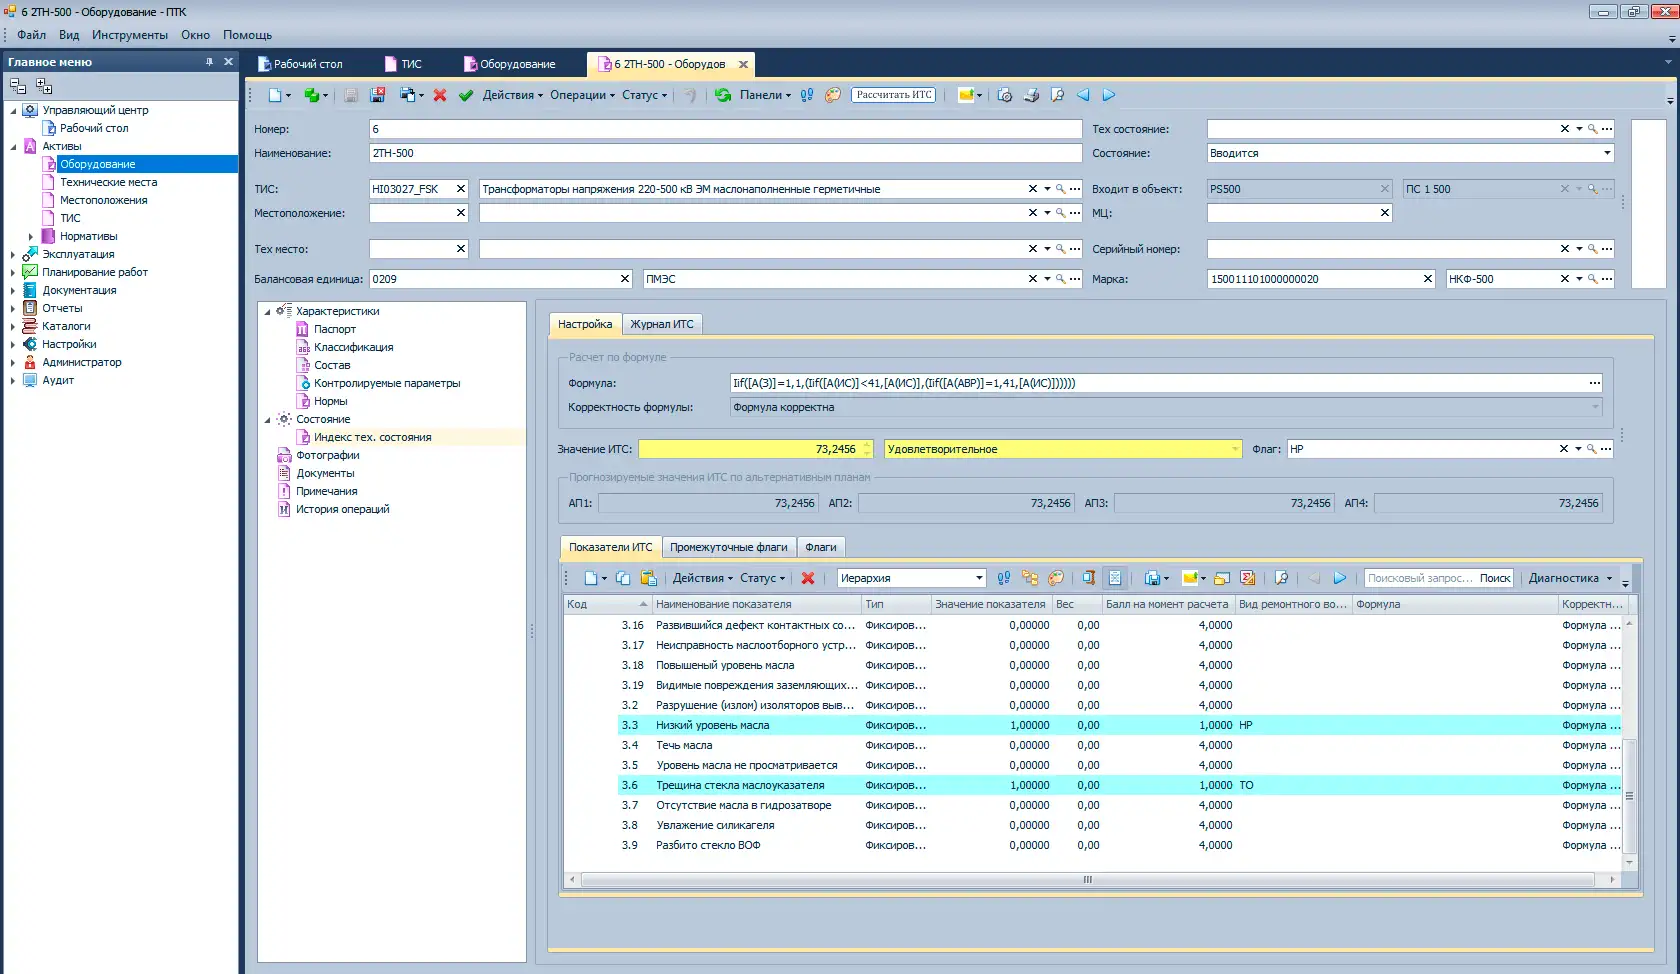Image resolution: width=1680 pixels, height=974 pixels.
Task: Select the row 'Низкий уровень масла'
Action: tap(712, 725)
